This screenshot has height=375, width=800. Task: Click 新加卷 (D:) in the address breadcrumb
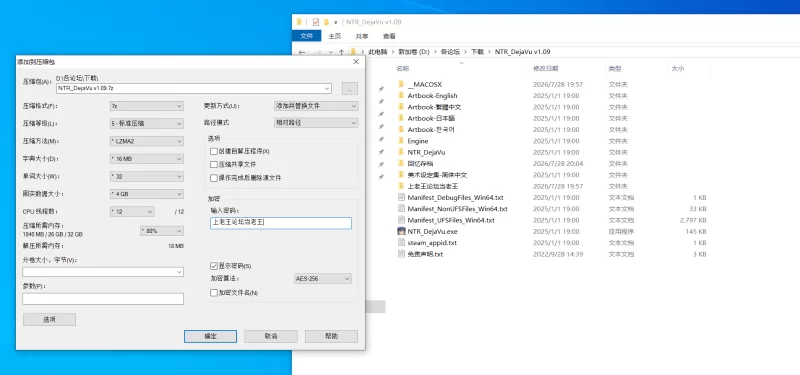[414, 52]
